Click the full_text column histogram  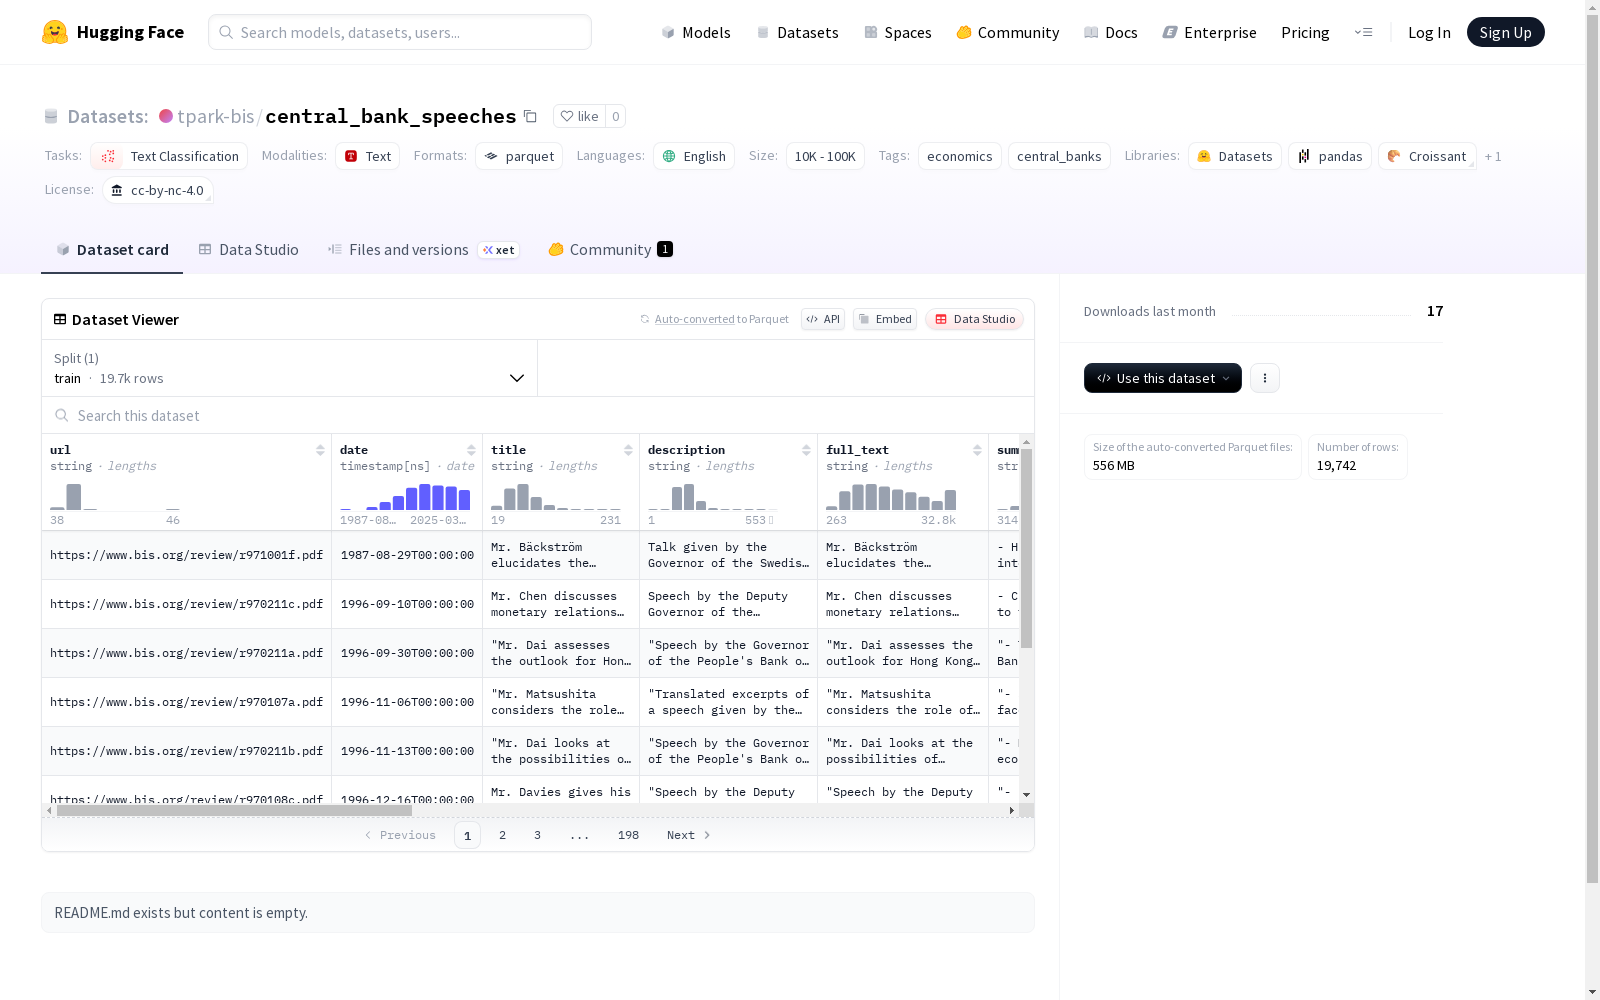point(891,496)
